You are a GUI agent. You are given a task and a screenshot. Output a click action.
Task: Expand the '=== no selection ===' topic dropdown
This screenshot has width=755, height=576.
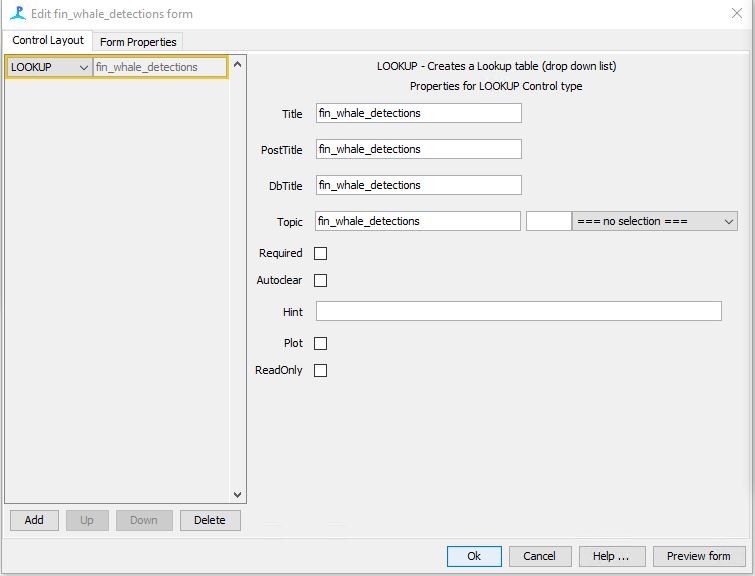pyautogui.click(x=654, y=221)
